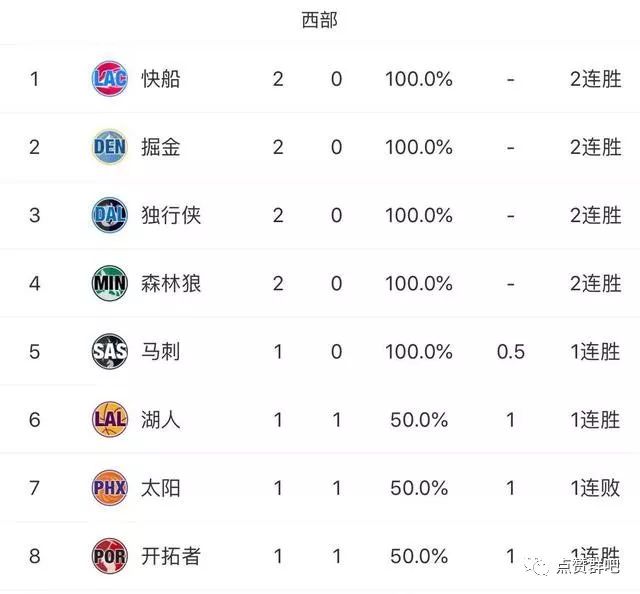Screen dimensions: 640x594
Task: Open the 快船 team name link
Action: pos(161,79)
